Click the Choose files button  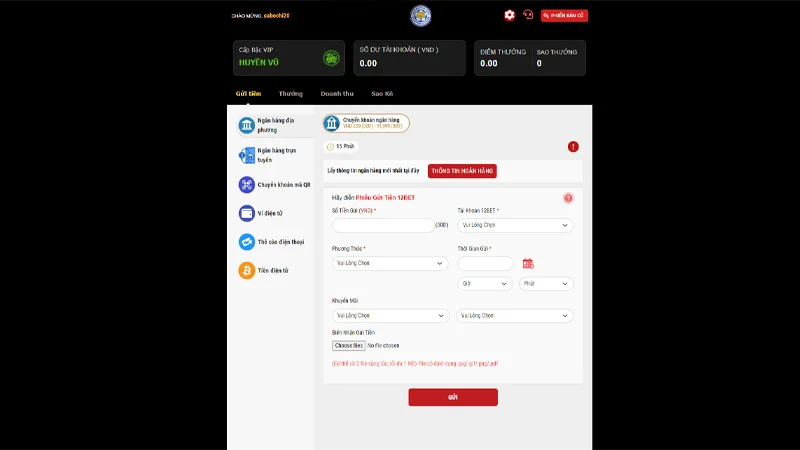click(348, 345)
